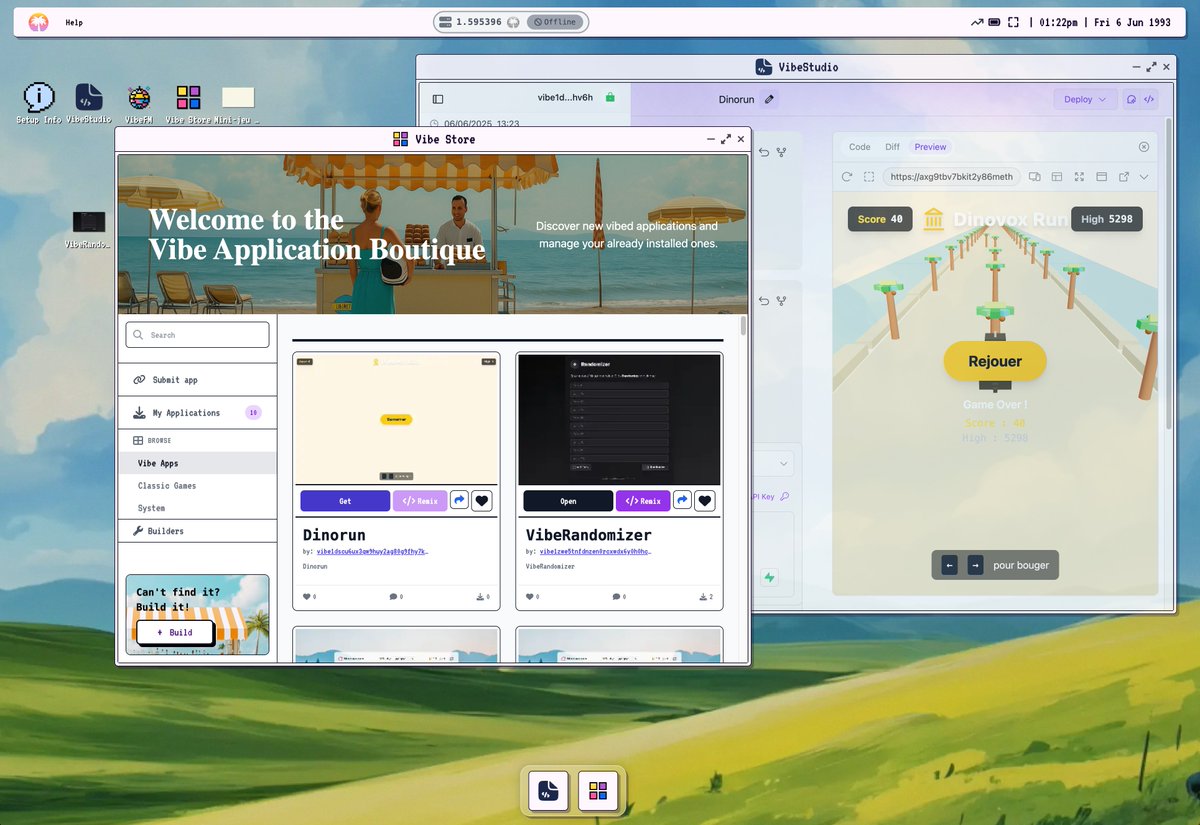Screen dimensions: 1200x825
Task: Share the Dinorun app
Action: [x=459, y=501]
